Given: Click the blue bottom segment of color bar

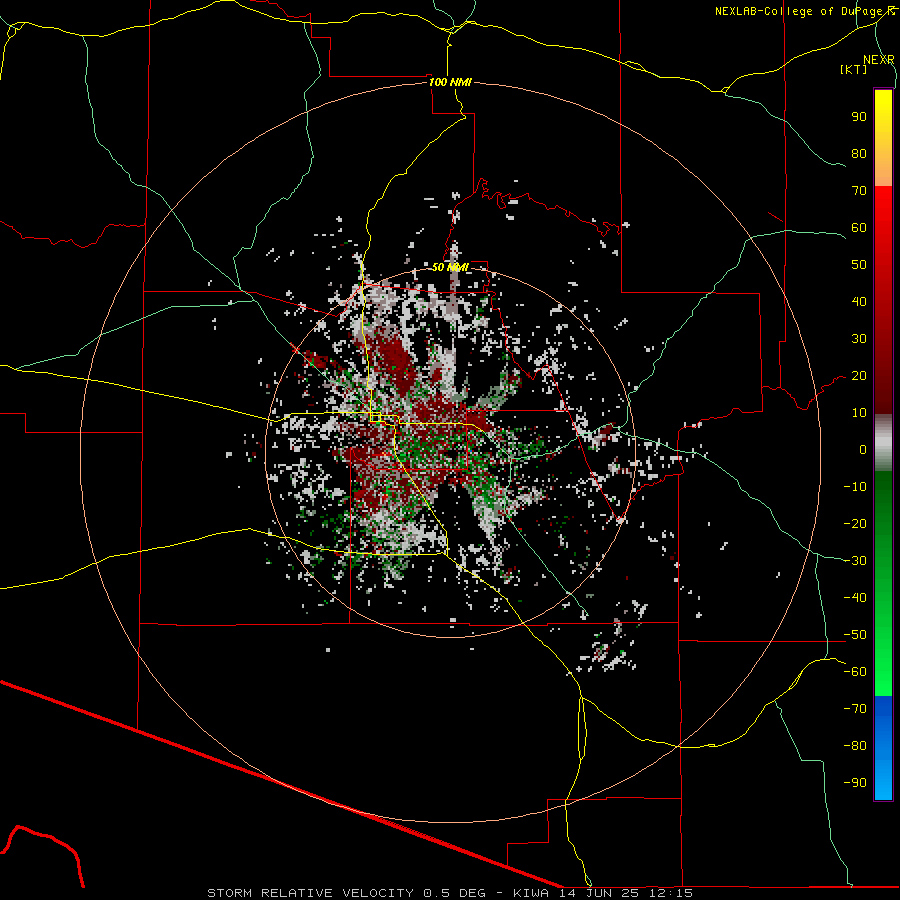Looking at the screenshot, I should coord(883,748).
